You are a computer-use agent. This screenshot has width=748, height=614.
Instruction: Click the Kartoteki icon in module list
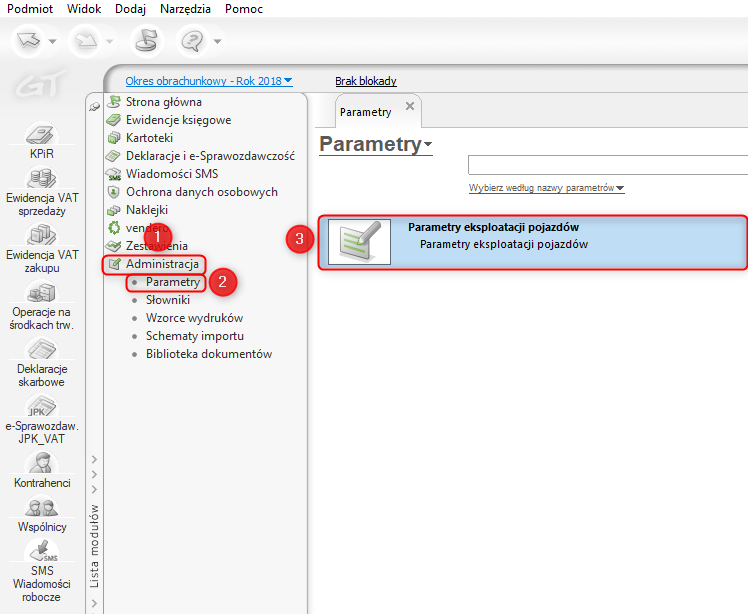pyautogui.click(x=114, y=138)
